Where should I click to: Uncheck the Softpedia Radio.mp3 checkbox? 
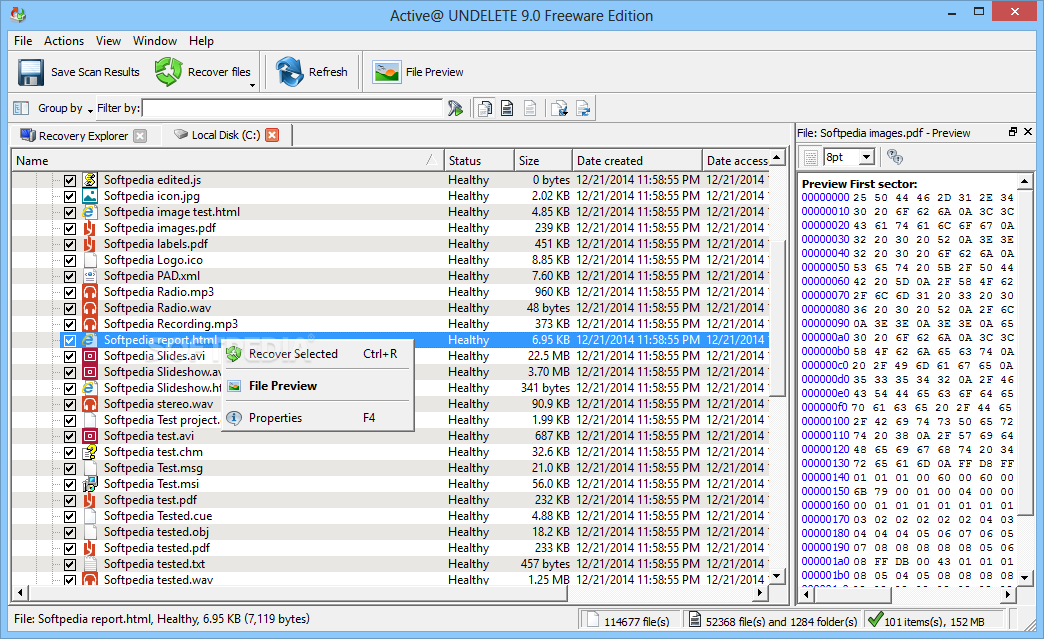[70, 292]
